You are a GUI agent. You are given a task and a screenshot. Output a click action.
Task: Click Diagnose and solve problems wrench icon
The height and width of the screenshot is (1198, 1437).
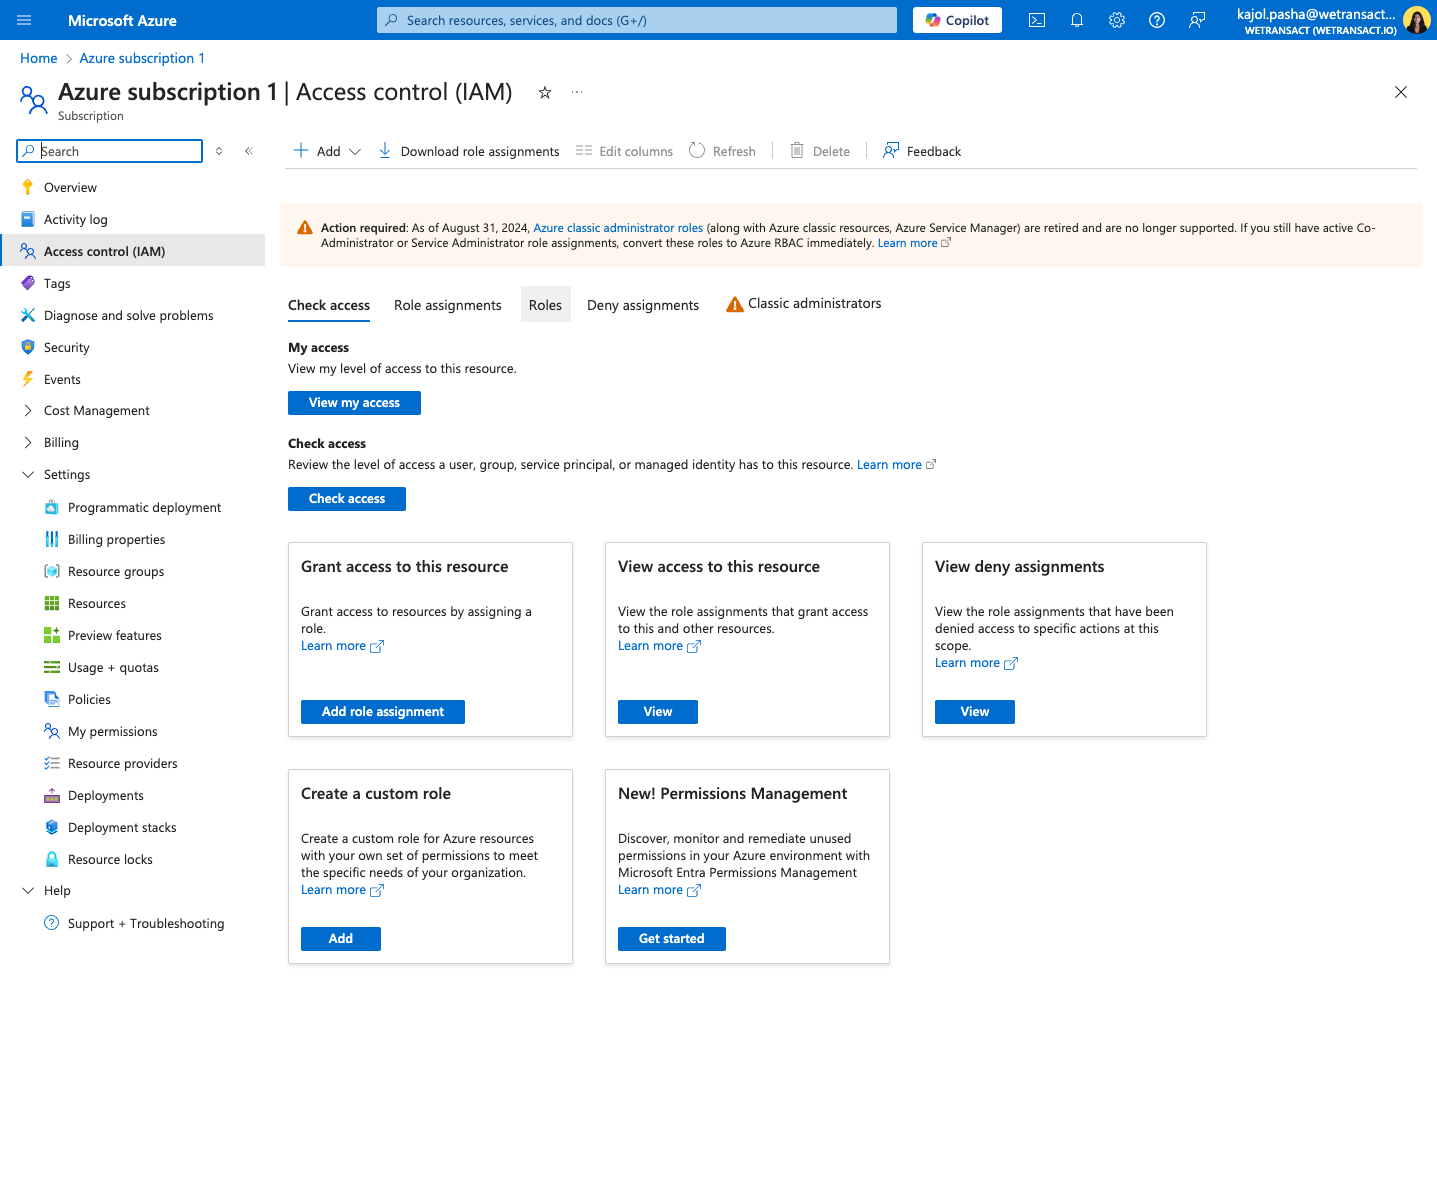28,315
